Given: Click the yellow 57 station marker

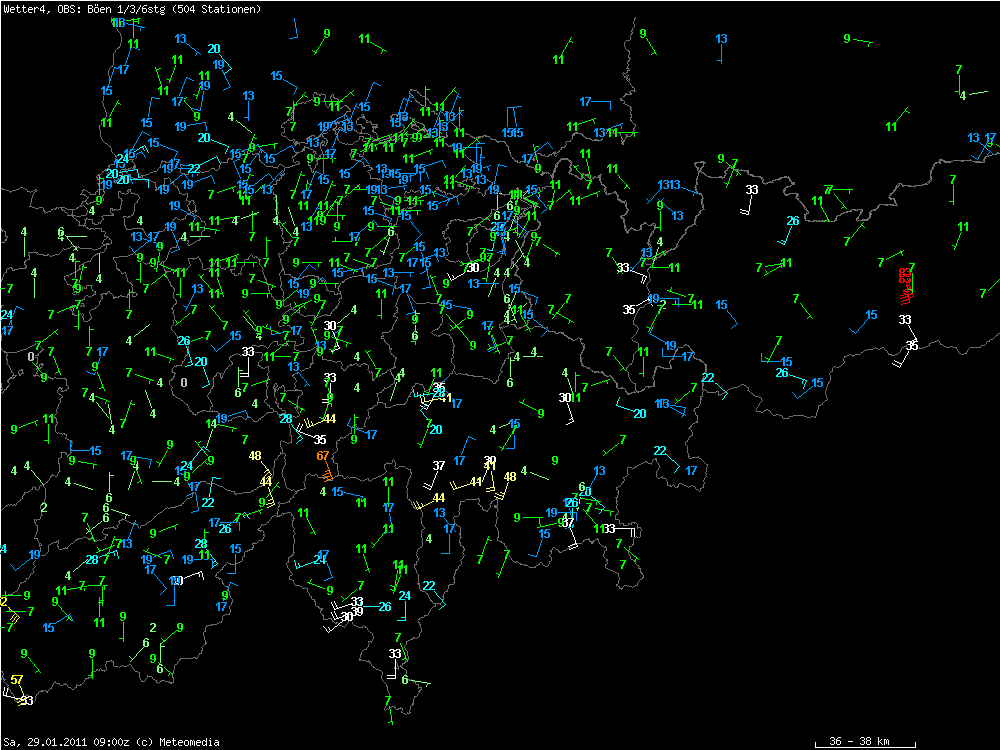Looking at the screenshot, I should tap(17, 680).
